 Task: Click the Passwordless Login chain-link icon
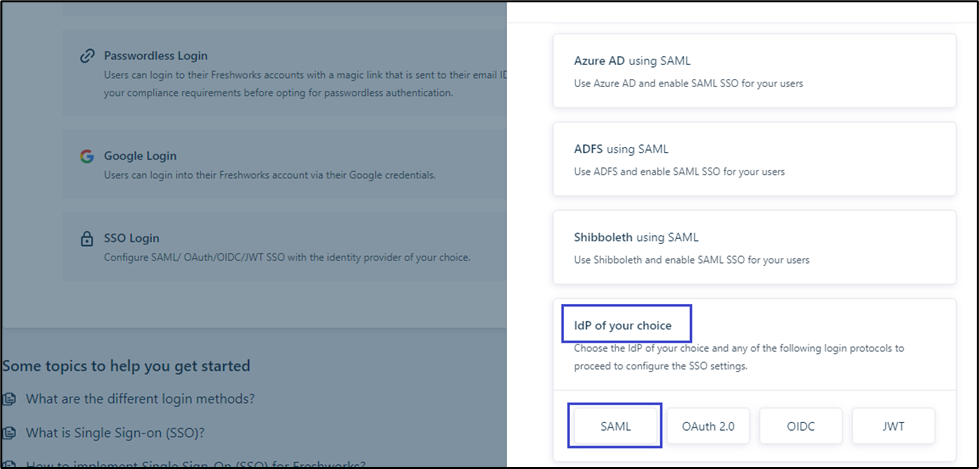click(x=87, y=56)
